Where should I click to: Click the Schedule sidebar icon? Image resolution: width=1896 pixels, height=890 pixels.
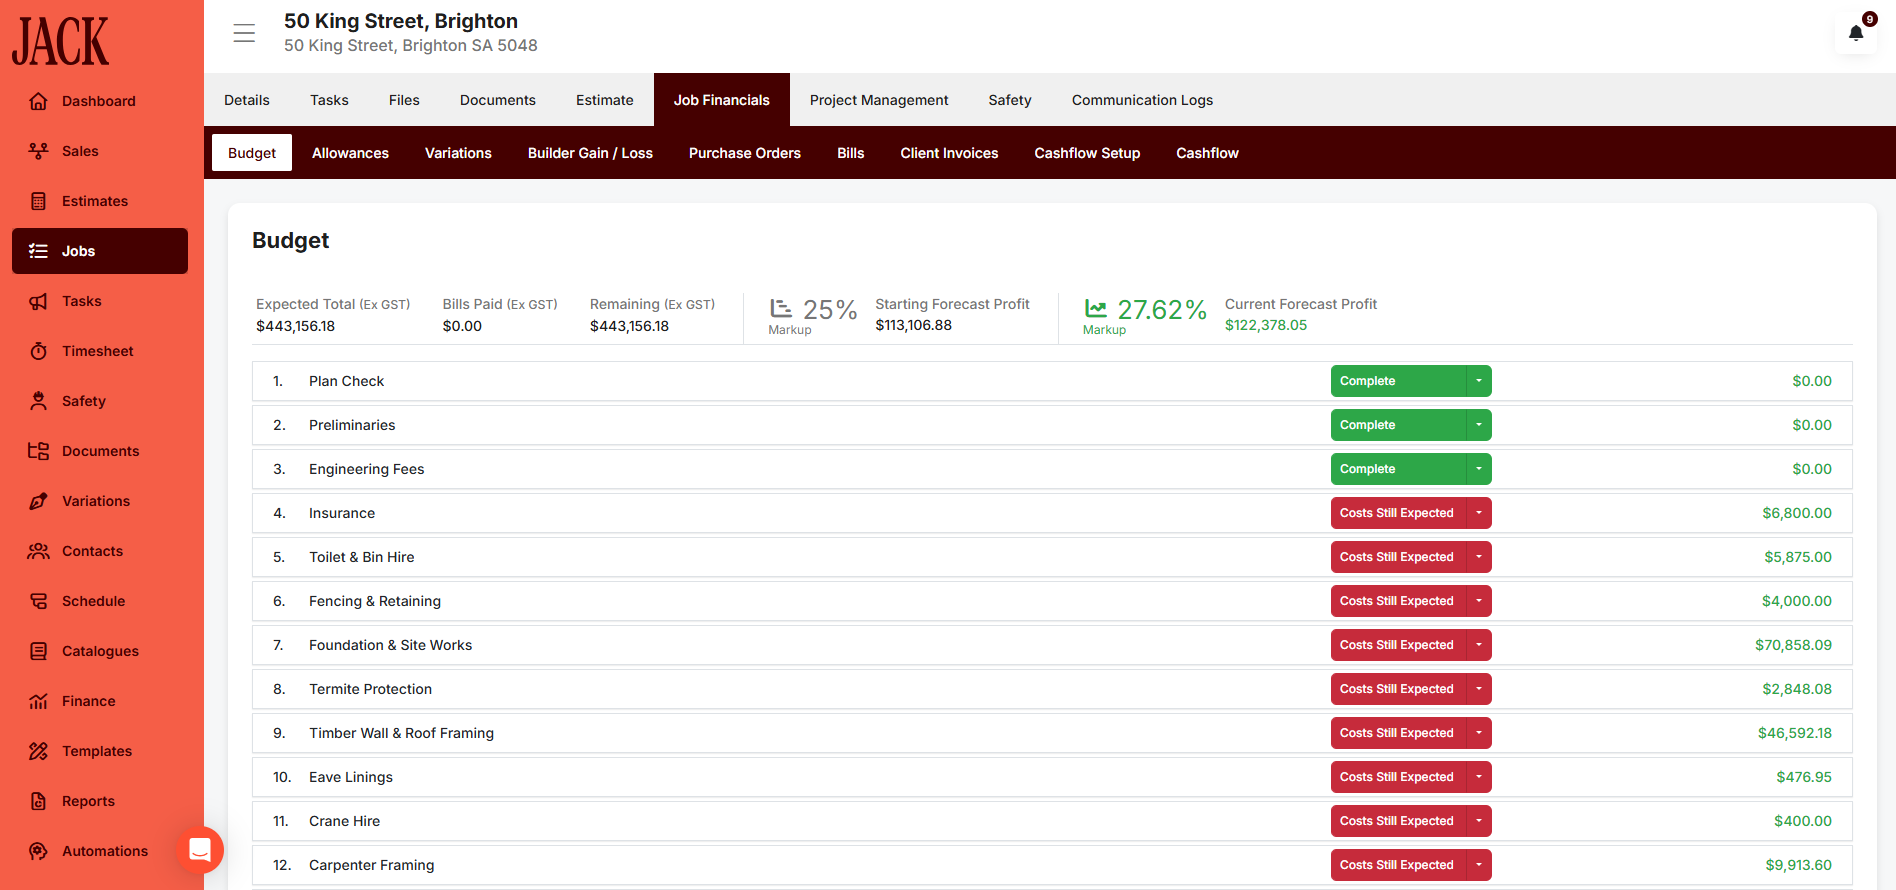click(38, 601)
